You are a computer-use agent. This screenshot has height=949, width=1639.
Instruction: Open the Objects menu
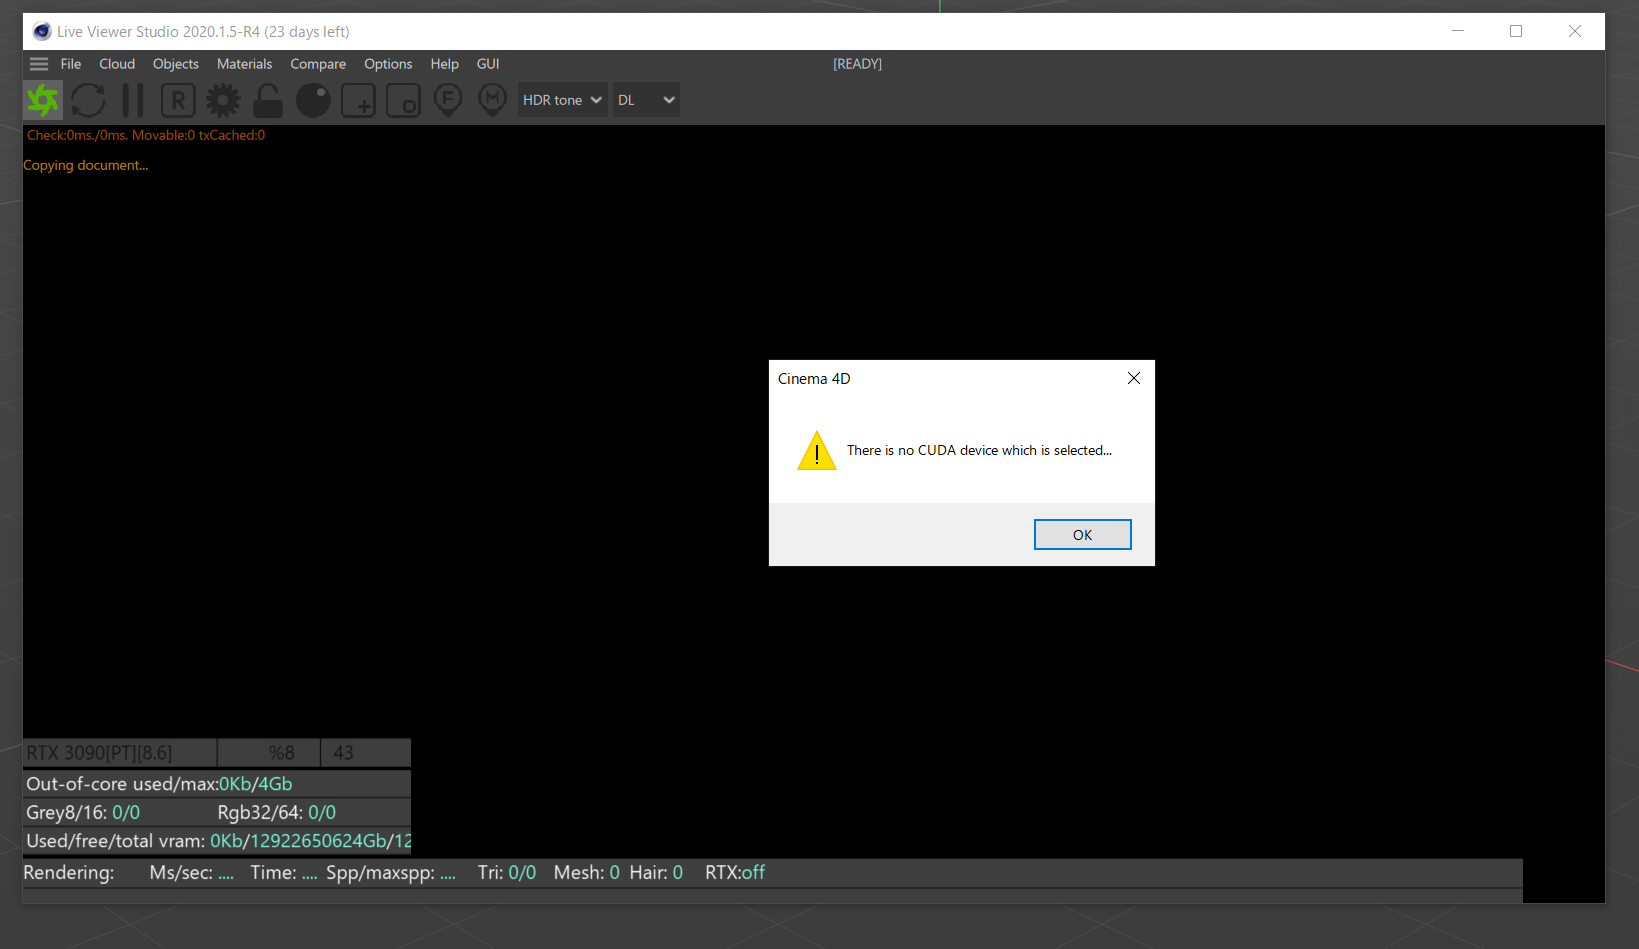pyautogui.click(x=176, y=64)
